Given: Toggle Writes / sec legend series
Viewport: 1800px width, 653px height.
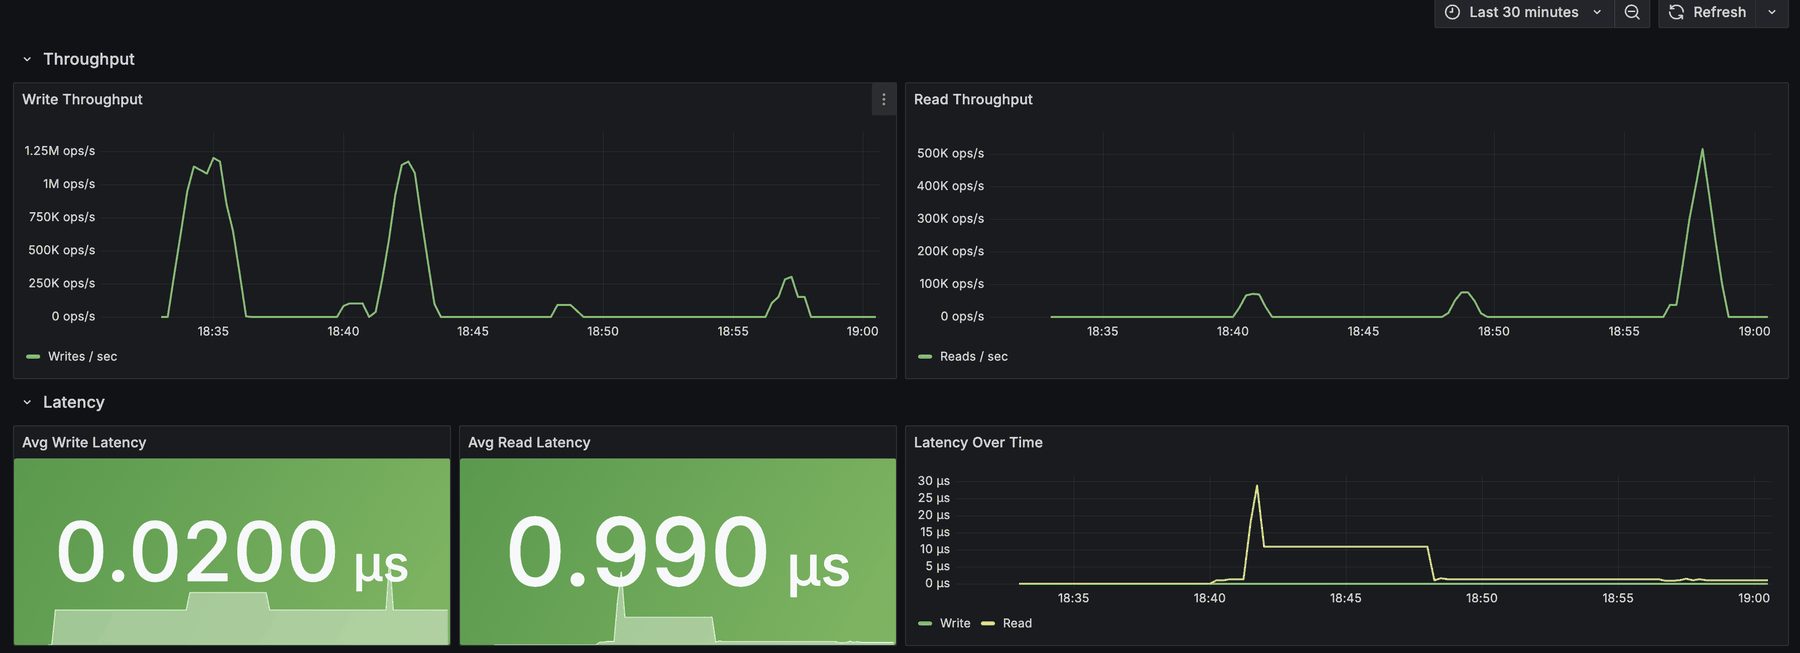Looking at the screenshot, I should coord(82,356).
